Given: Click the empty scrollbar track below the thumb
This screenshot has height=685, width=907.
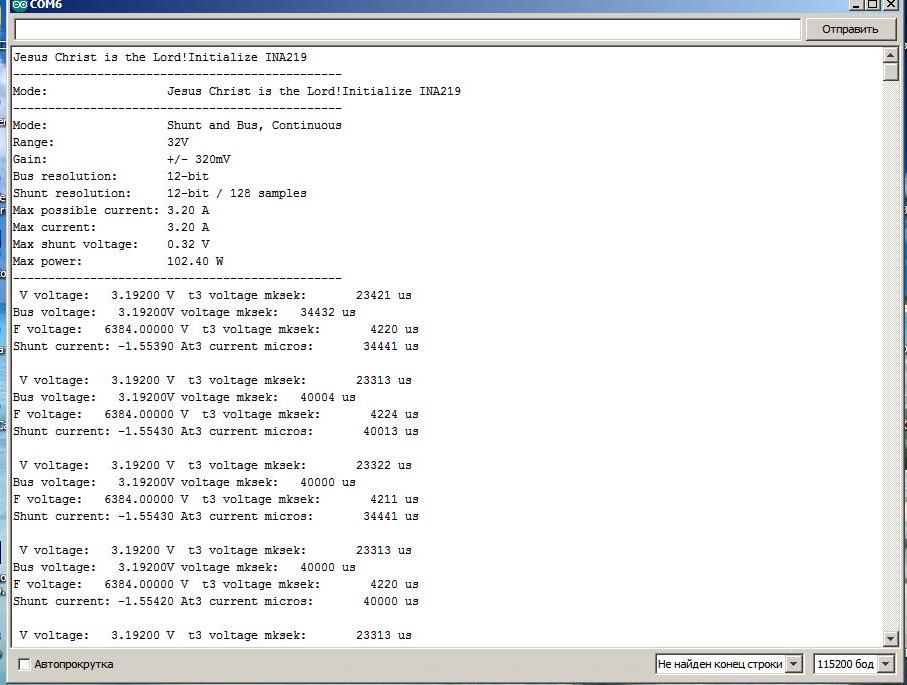Looking at the screenshot, I should pos(891,350).
